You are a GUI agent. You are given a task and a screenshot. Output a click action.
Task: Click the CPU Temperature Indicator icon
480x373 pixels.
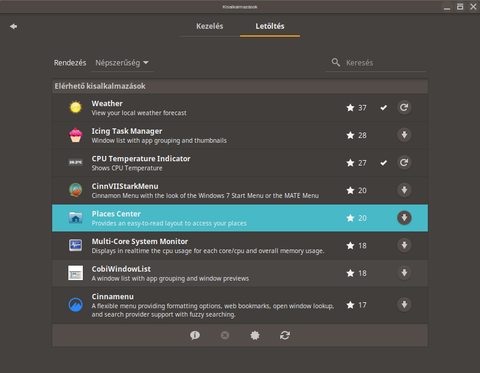pyautogui.click(x=76, y=162)
